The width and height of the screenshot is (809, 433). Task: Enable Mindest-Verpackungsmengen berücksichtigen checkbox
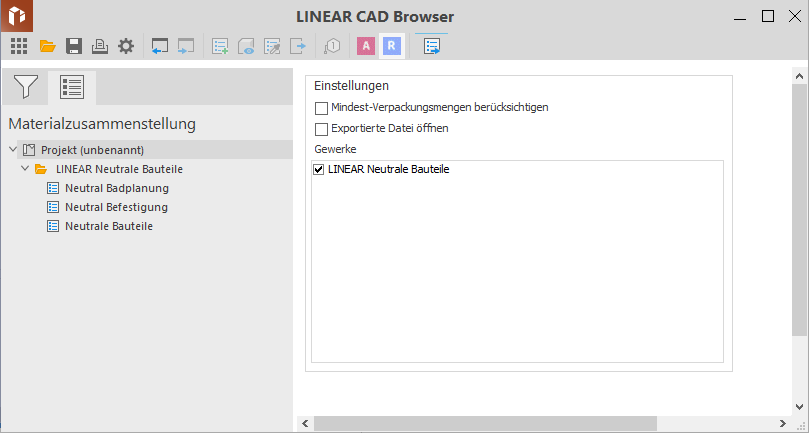pos(321,108)
